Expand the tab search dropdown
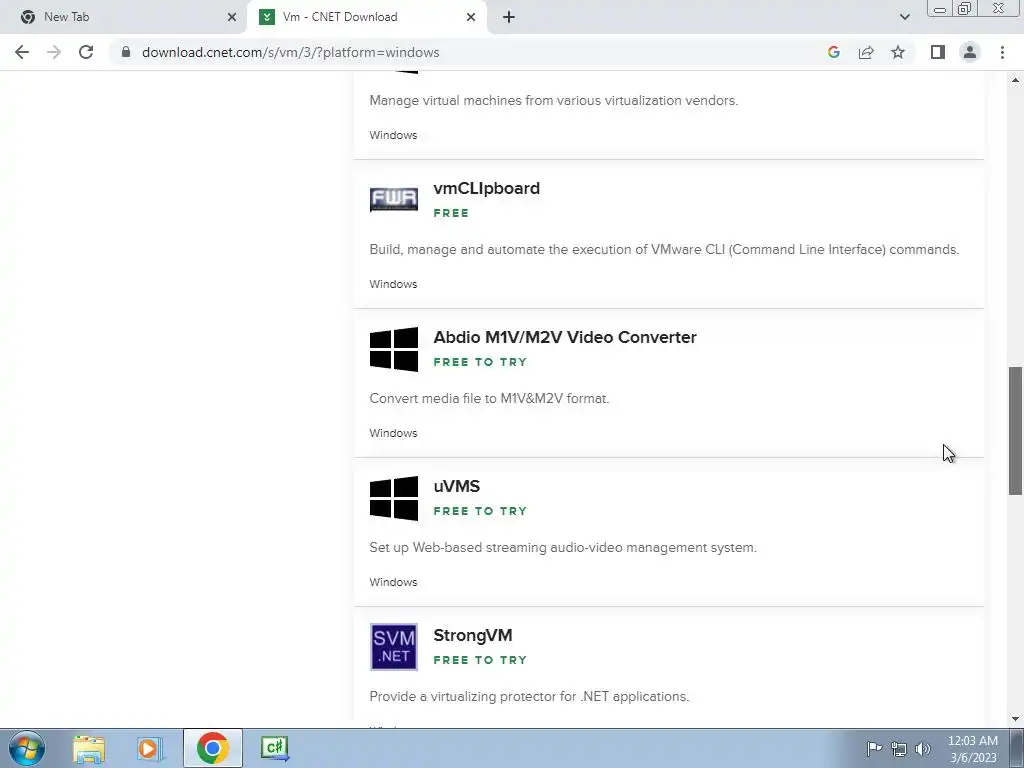 coord(904,17)
